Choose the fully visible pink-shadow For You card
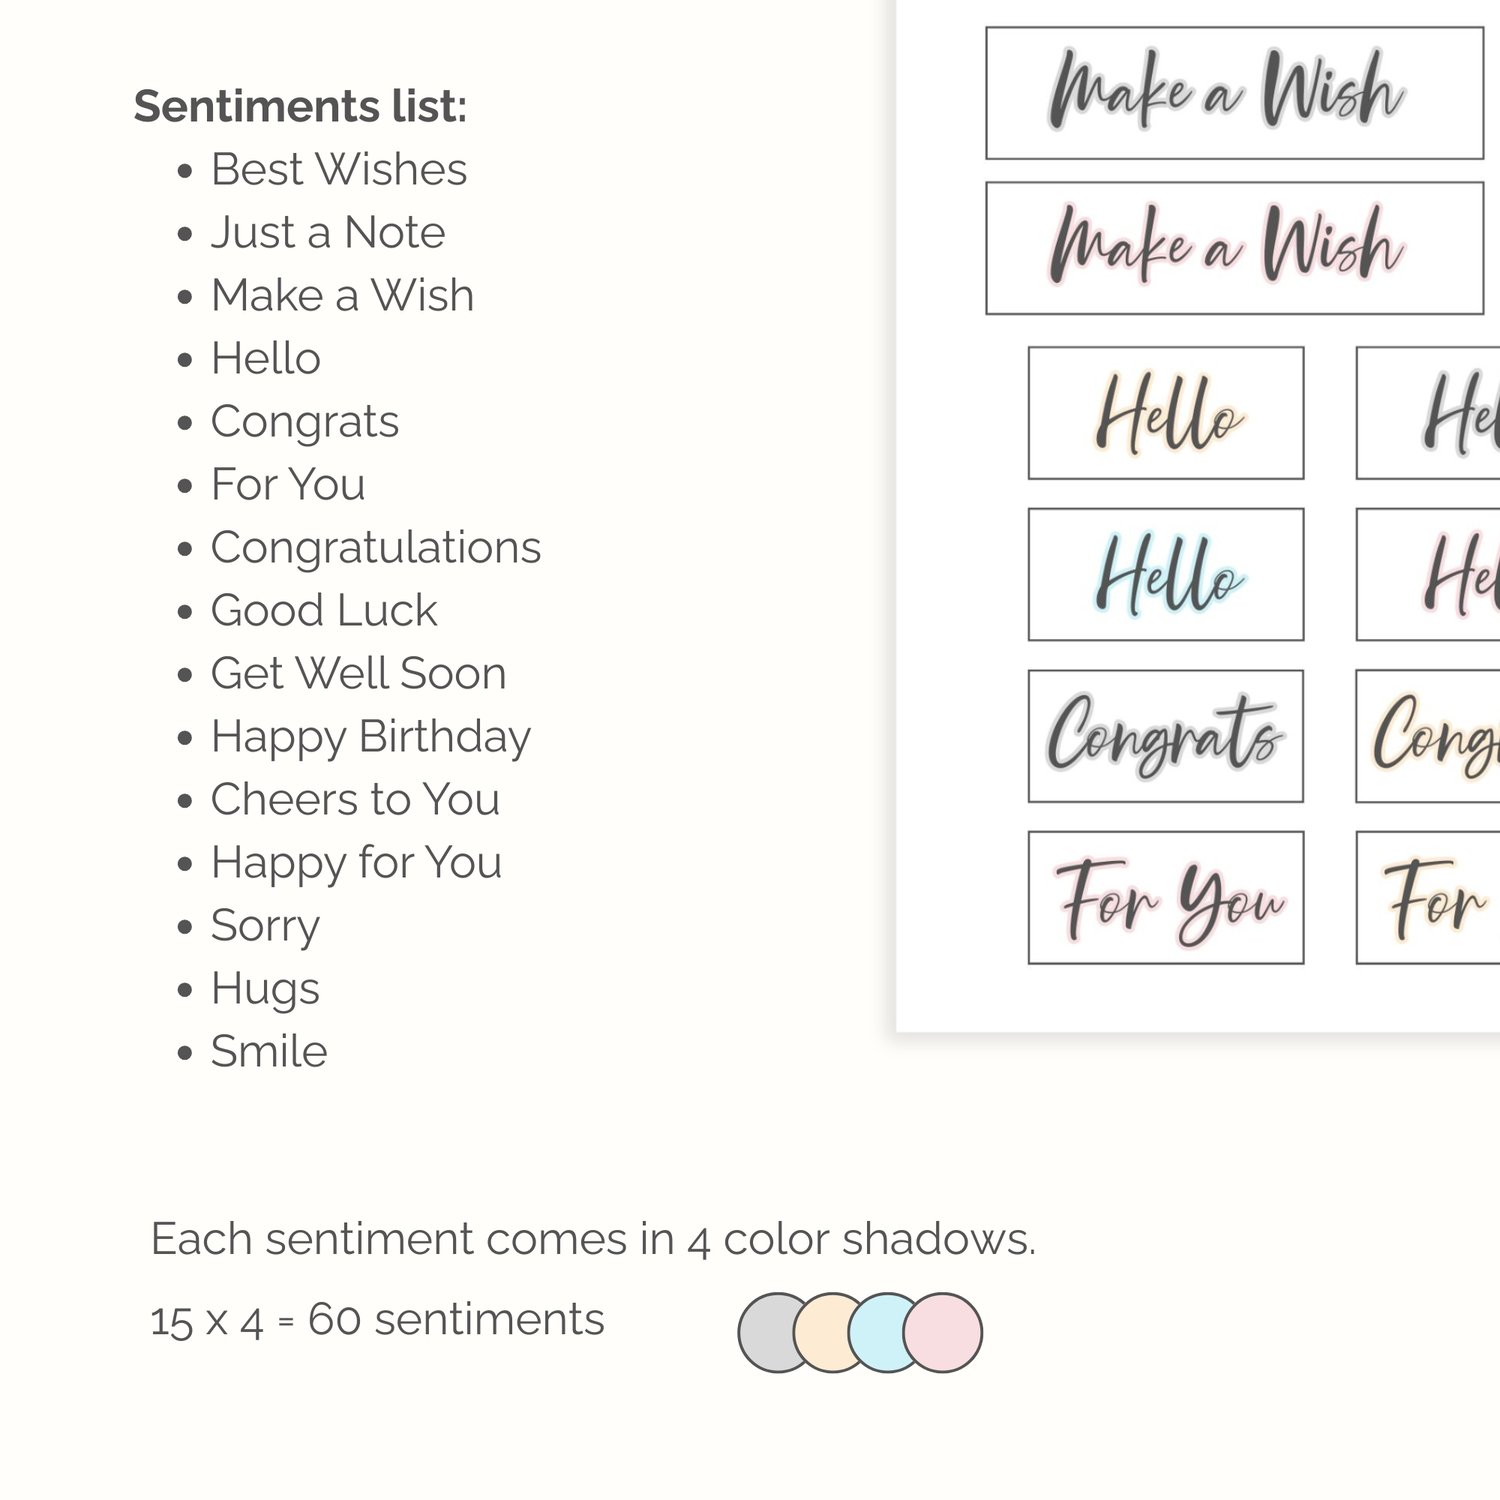 click(1166, 897)
